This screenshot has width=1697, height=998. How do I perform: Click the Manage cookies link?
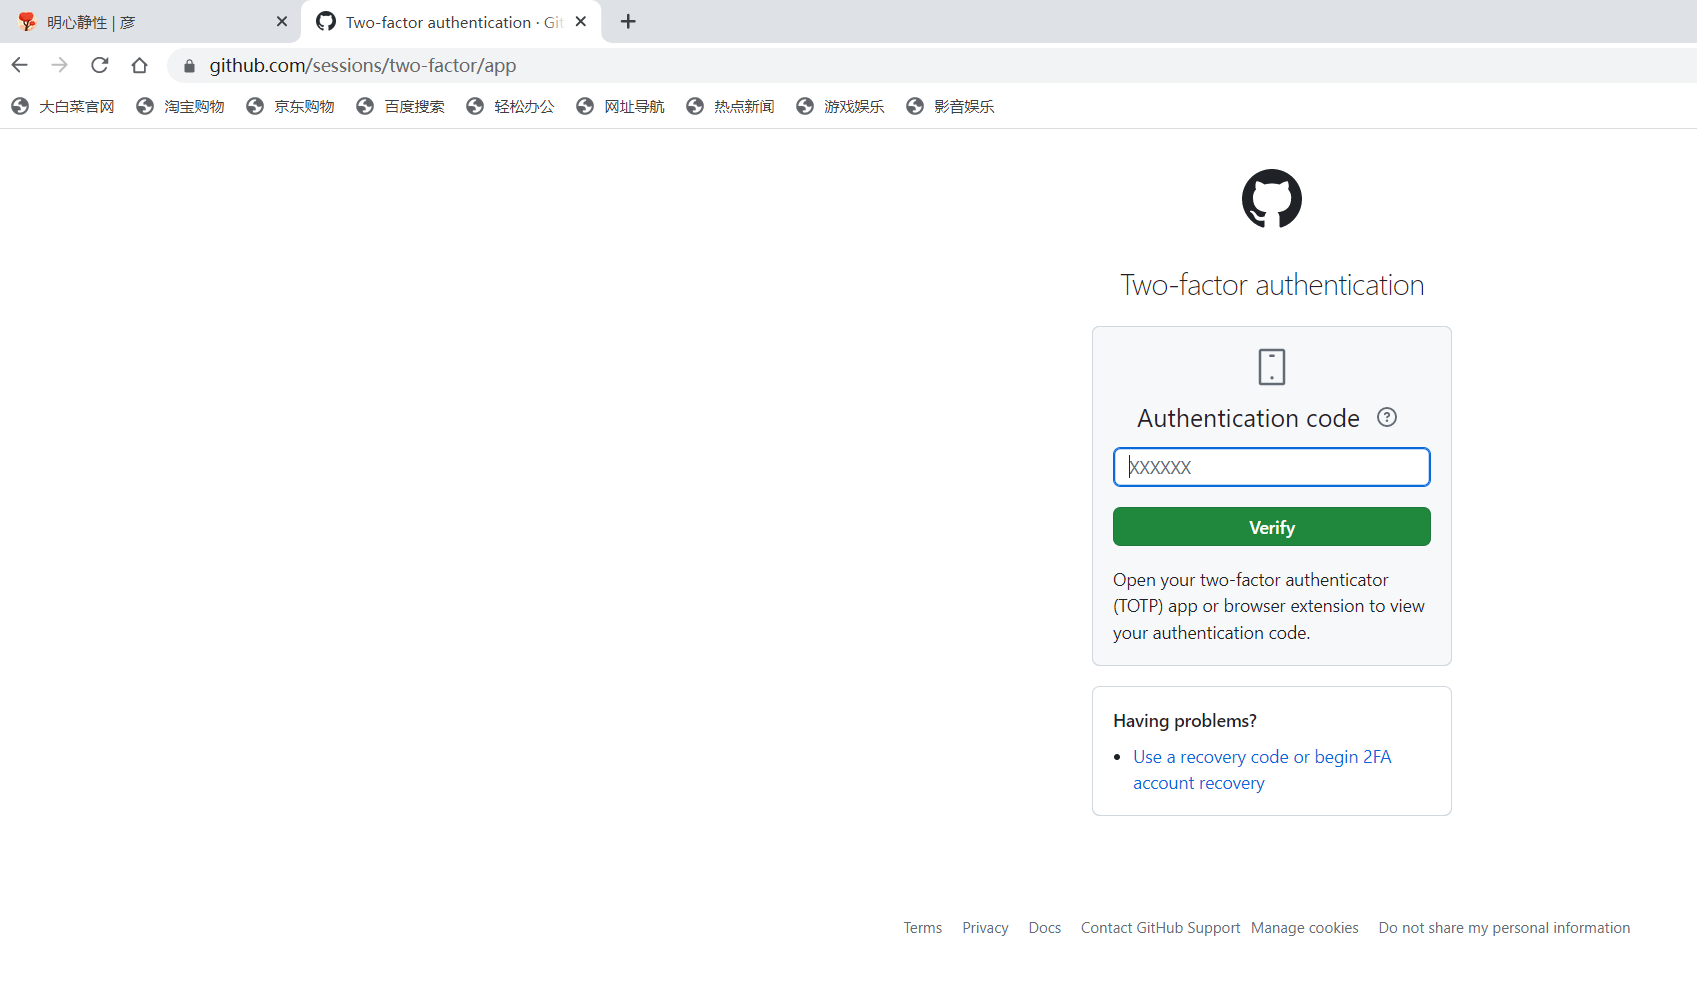pyautogui.click(x=1304, y=928)
